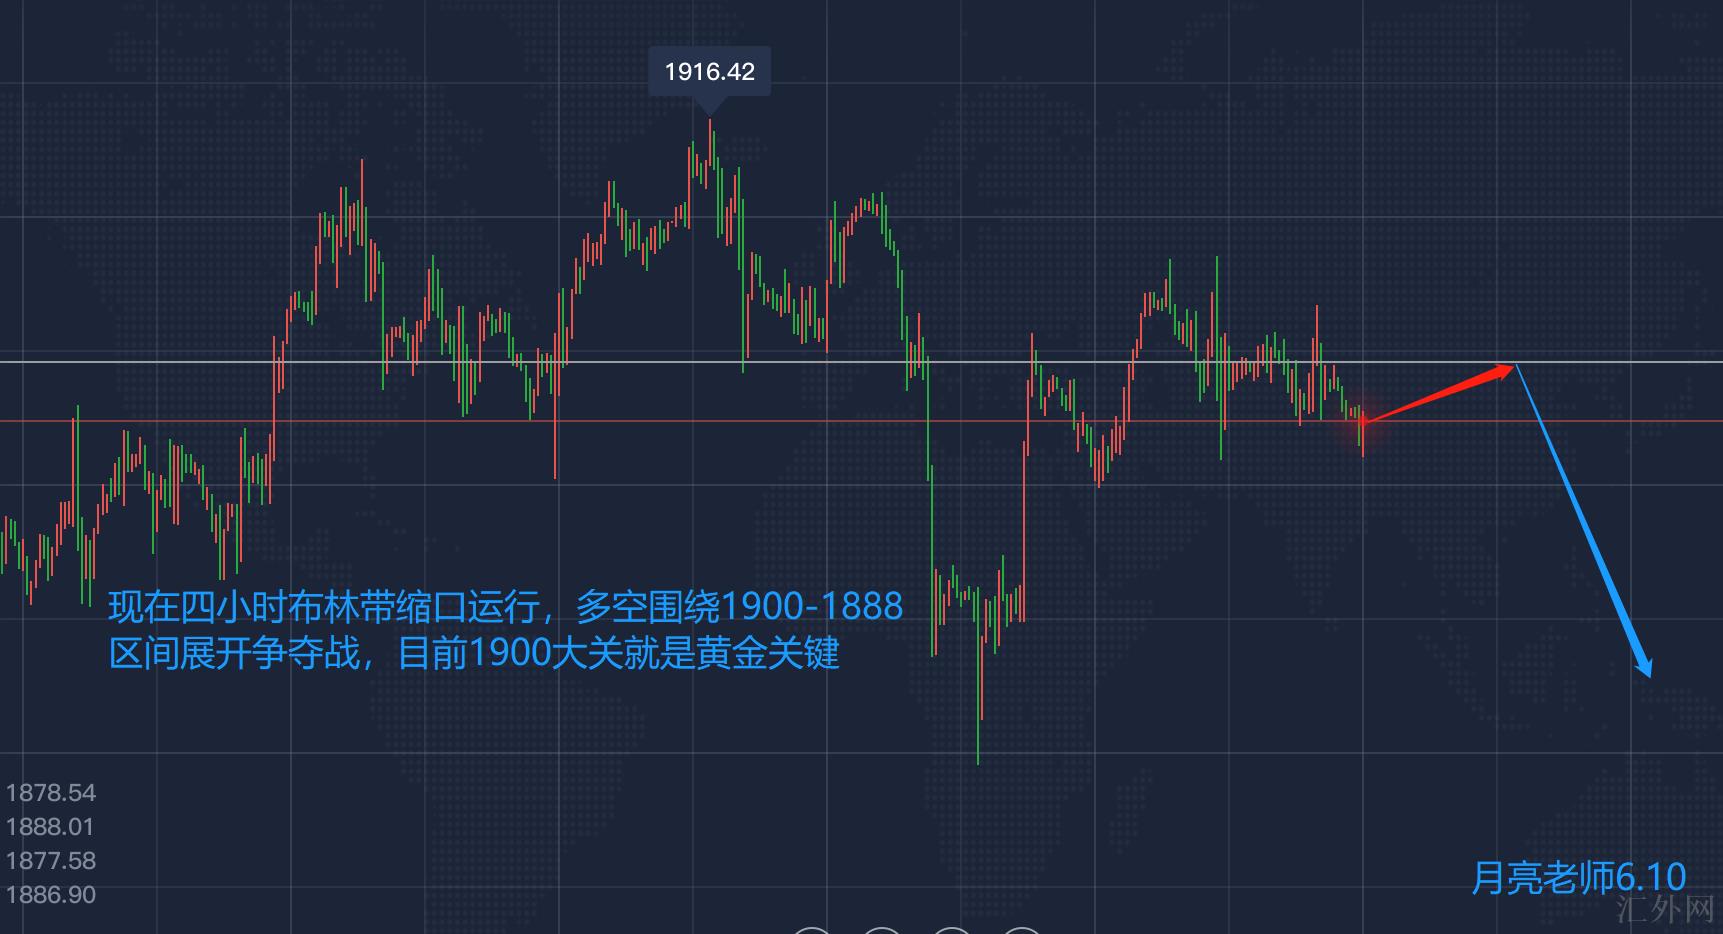1723x934 pixels.
Task: Select the 1877.58 price value
Action: pyautogui.click(x=51, y=861)
